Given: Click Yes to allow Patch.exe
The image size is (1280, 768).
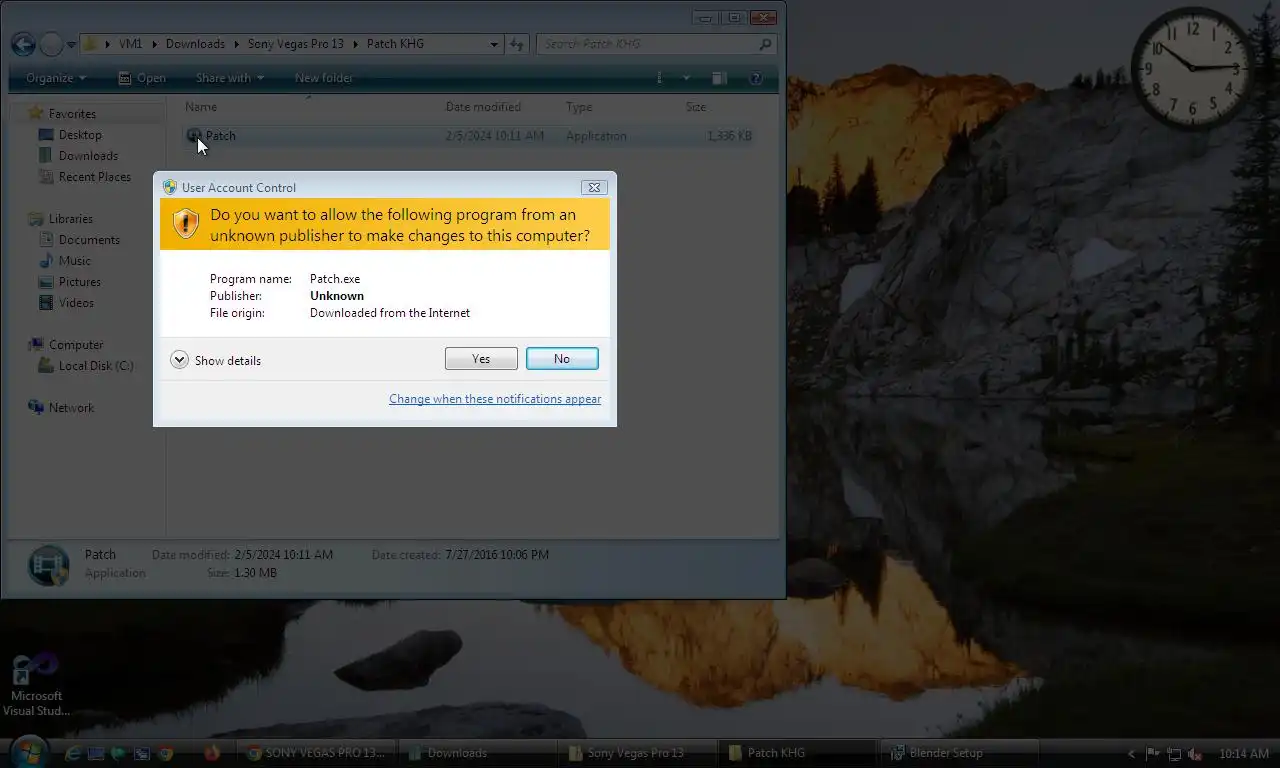Looking at the screenshot, I should coord(481,359).
